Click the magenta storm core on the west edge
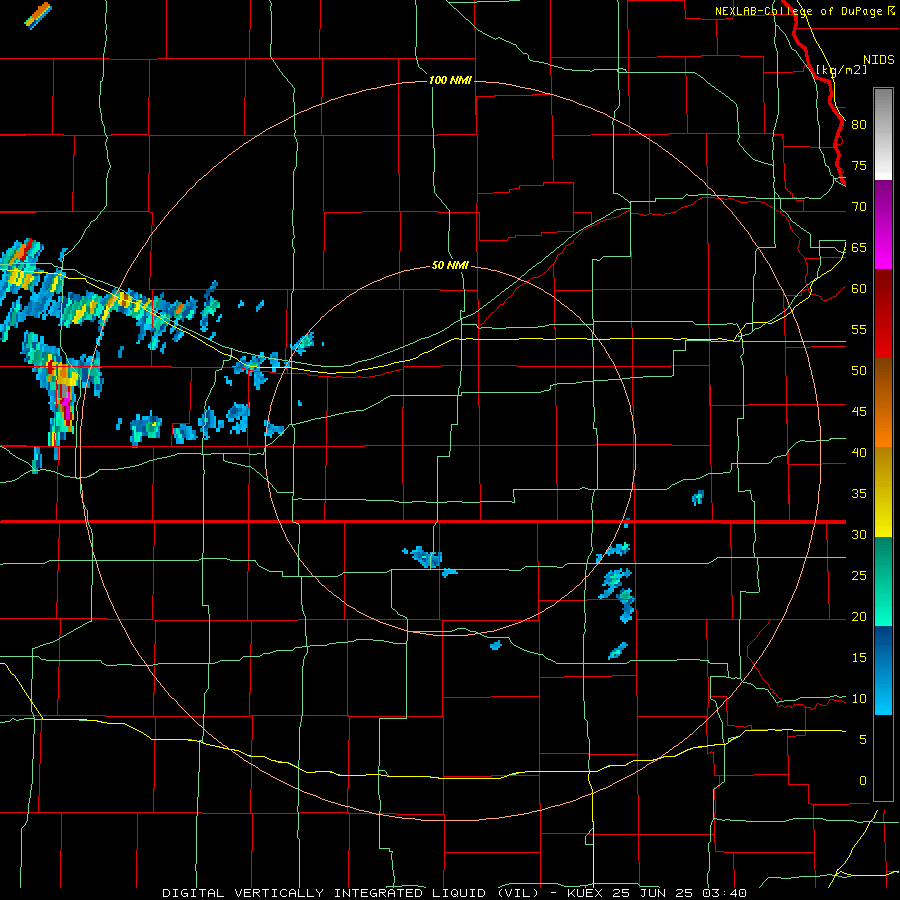This screenshot has height=900, width=900. [66, 404]
